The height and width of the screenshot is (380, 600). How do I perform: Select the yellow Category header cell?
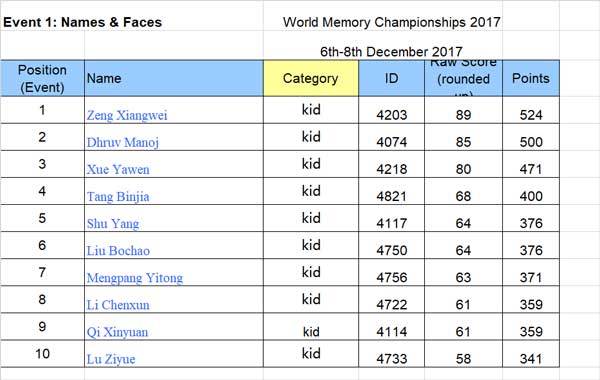(x=311, y=78)
